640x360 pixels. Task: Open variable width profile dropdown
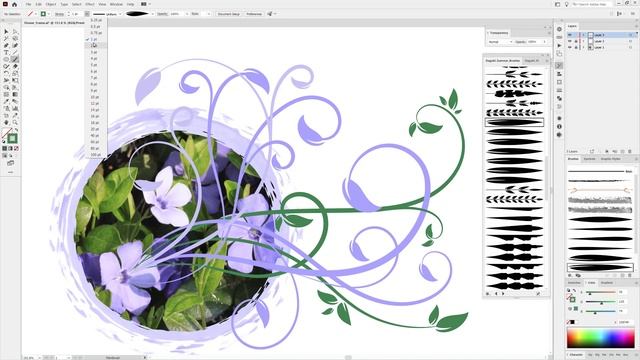[x=120, y=14]
